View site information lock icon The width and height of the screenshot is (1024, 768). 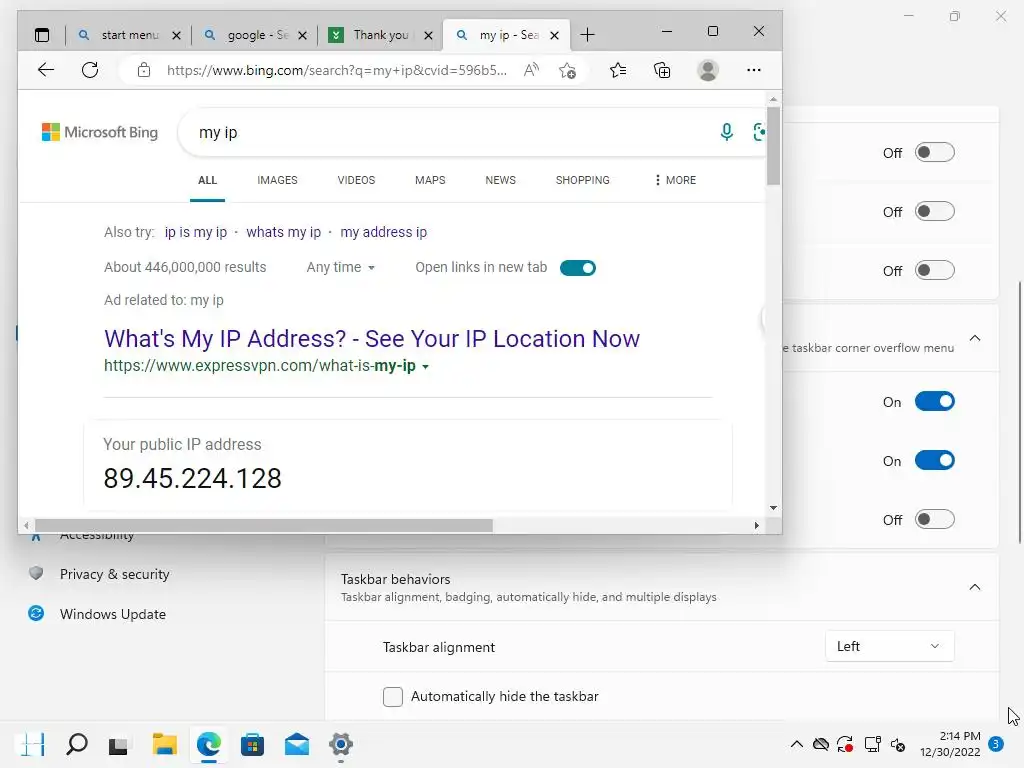pos(144,70)
